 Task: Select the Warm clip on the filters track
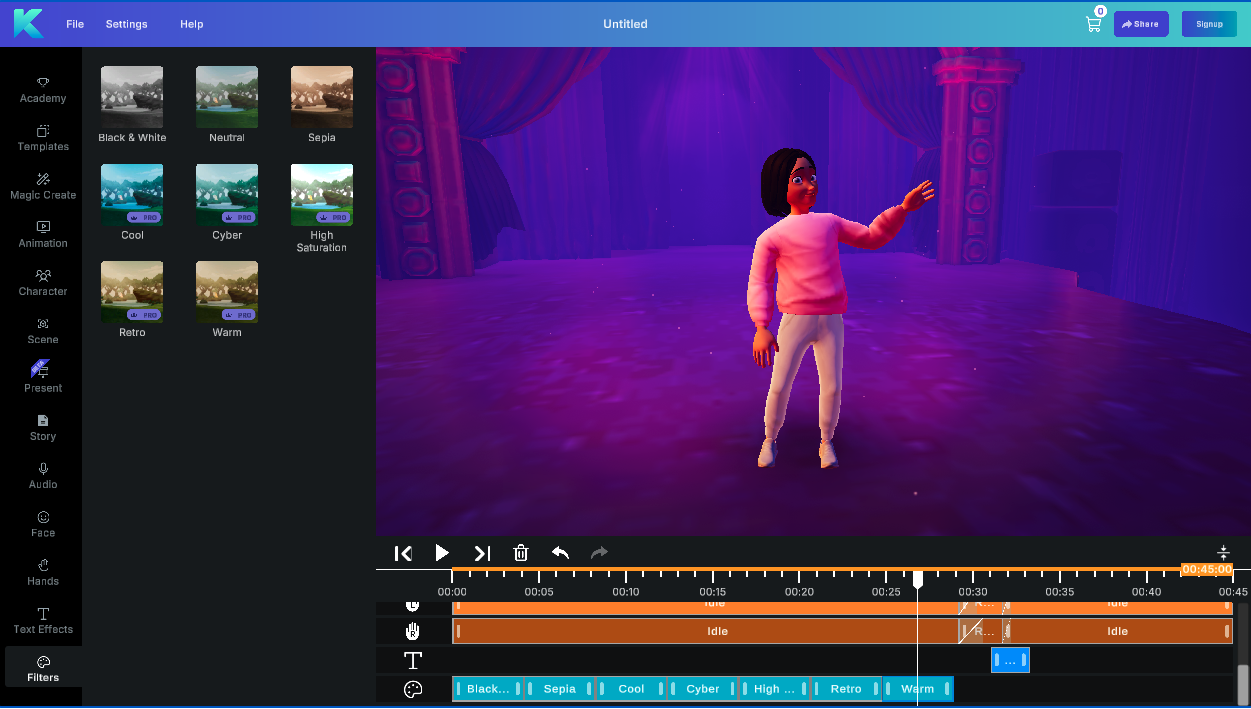pos(917,688)
